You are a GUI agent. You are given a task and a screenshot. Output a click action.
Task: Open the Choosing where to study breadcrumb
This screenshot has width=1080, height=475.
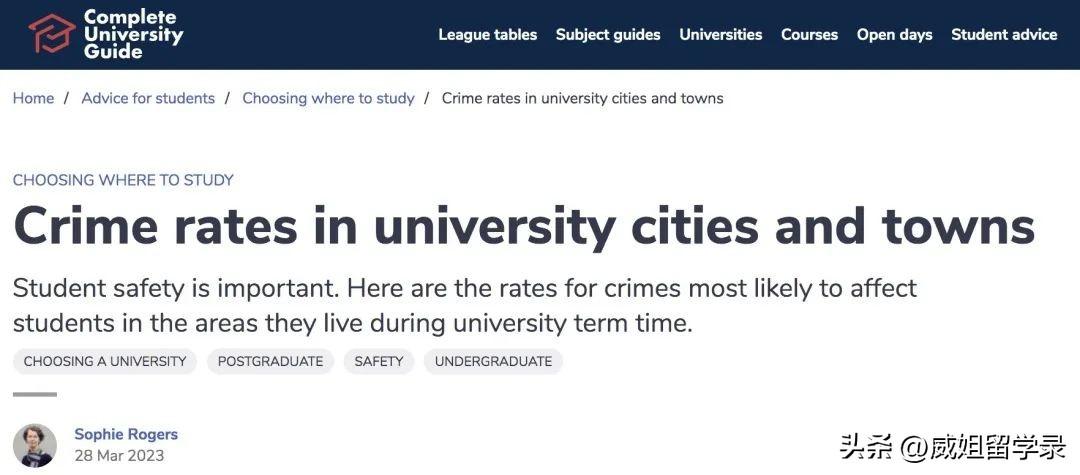pos(328,98)
